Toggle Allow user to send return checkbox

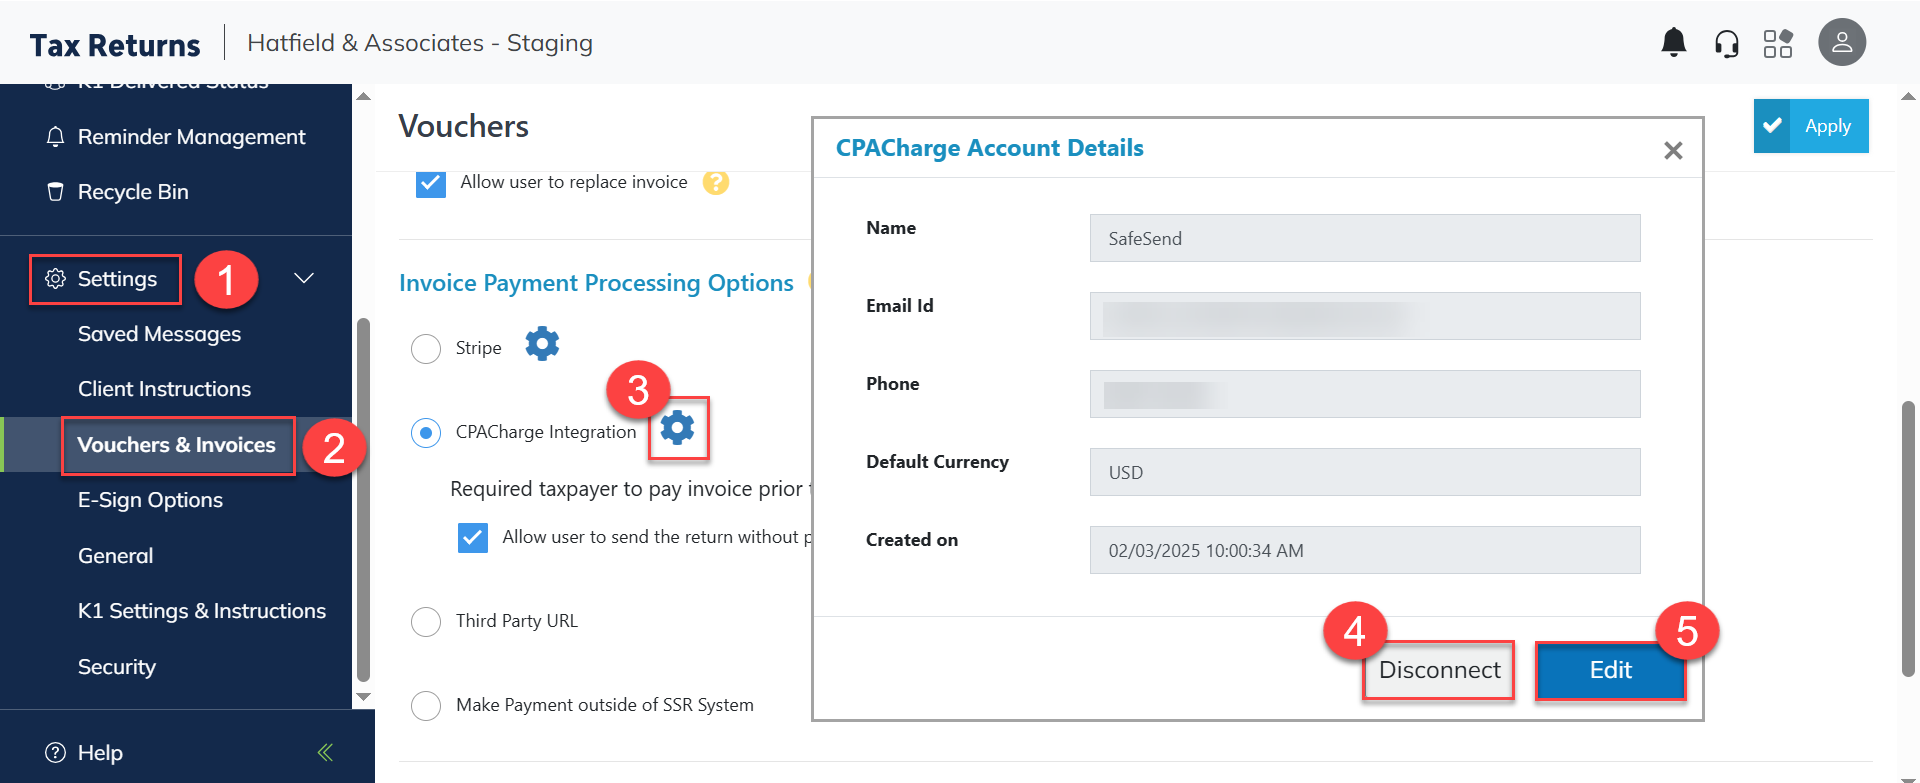[473, 538]
